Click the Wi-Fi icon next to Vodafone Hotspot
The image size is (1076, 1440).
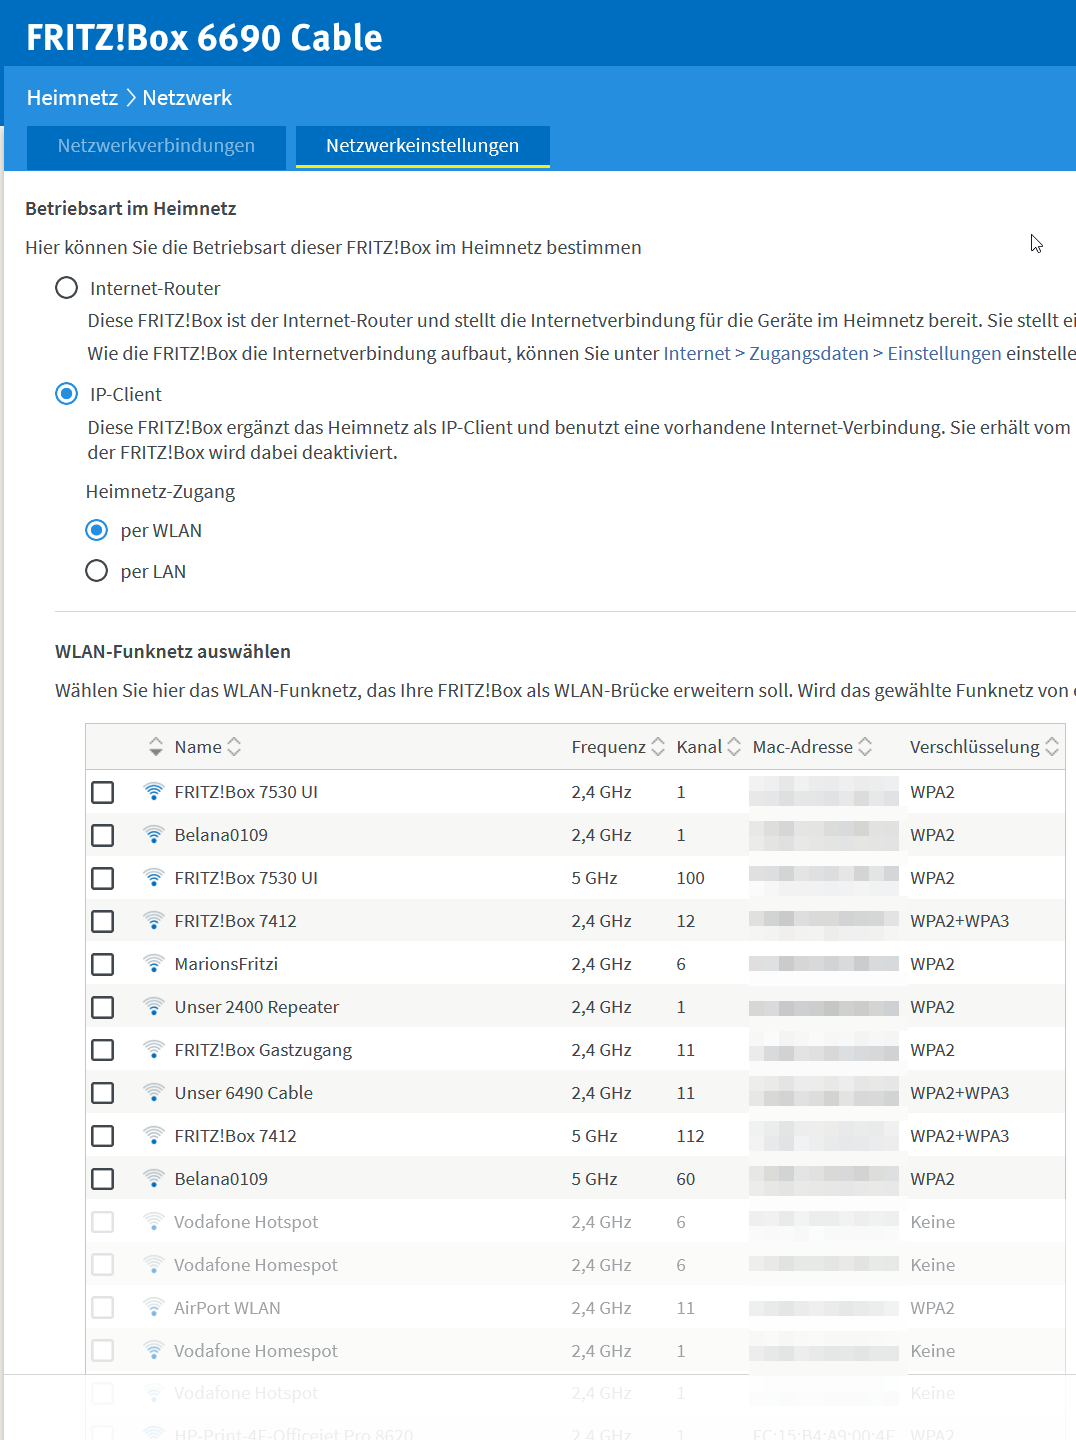153,1222
